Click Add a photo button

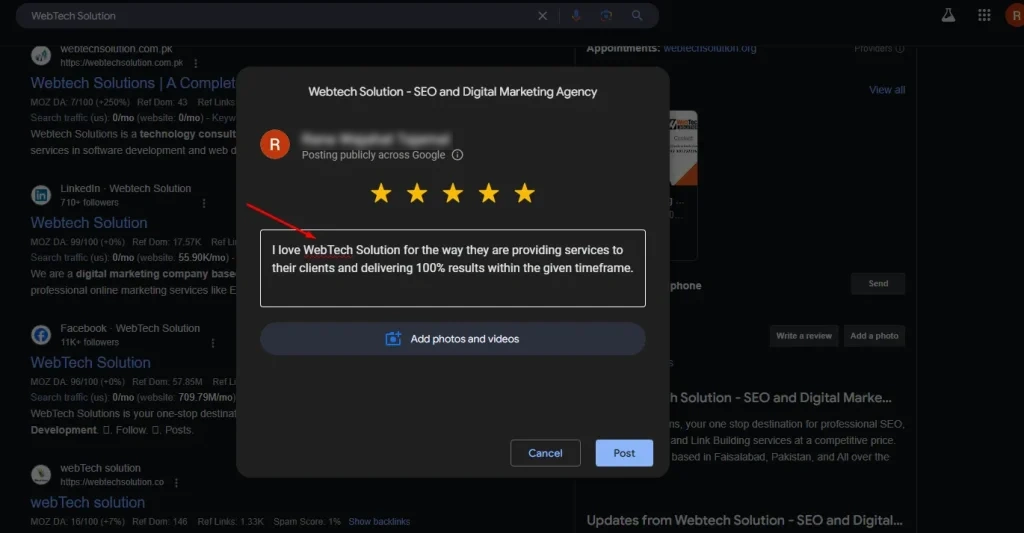tap(874, 336)
